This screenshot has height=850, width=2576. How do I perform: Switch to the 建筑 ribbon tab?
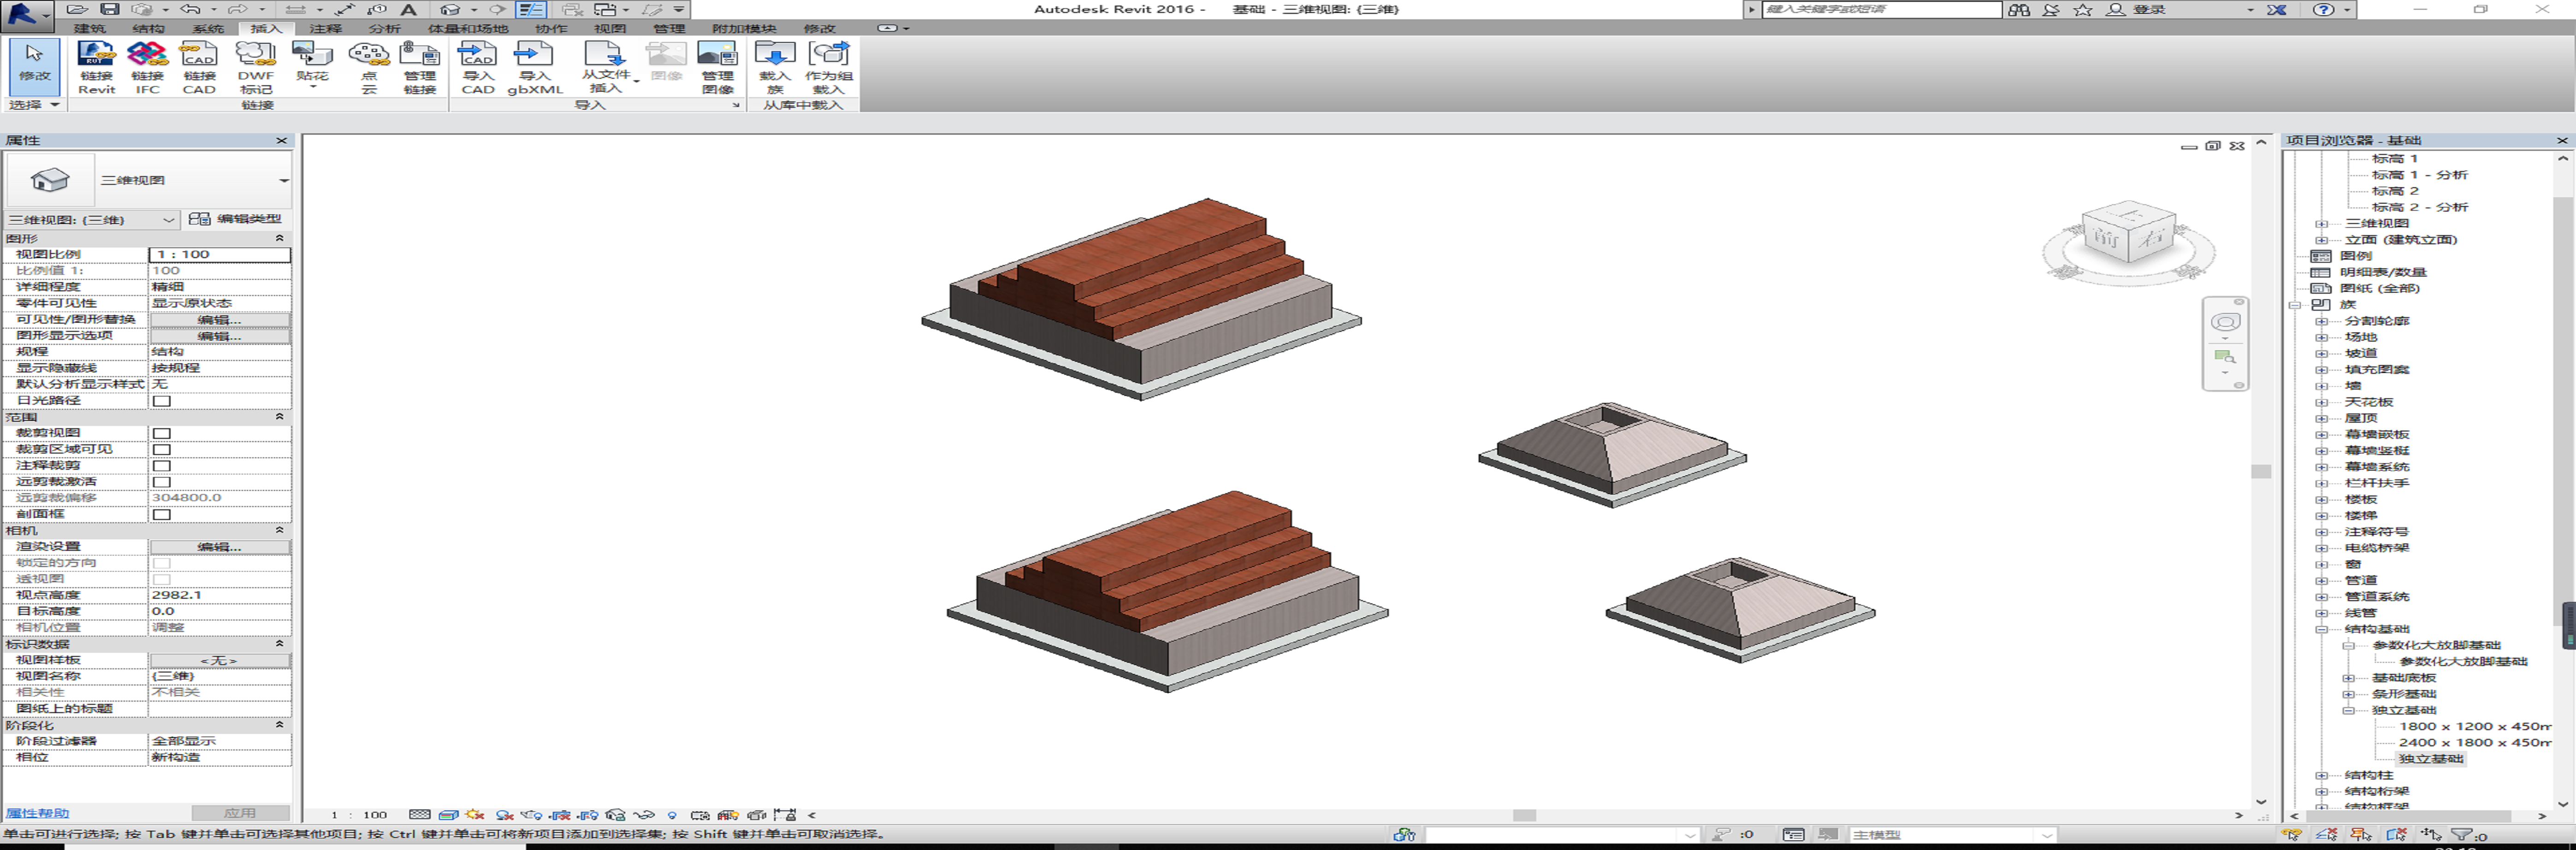point(90,28)
